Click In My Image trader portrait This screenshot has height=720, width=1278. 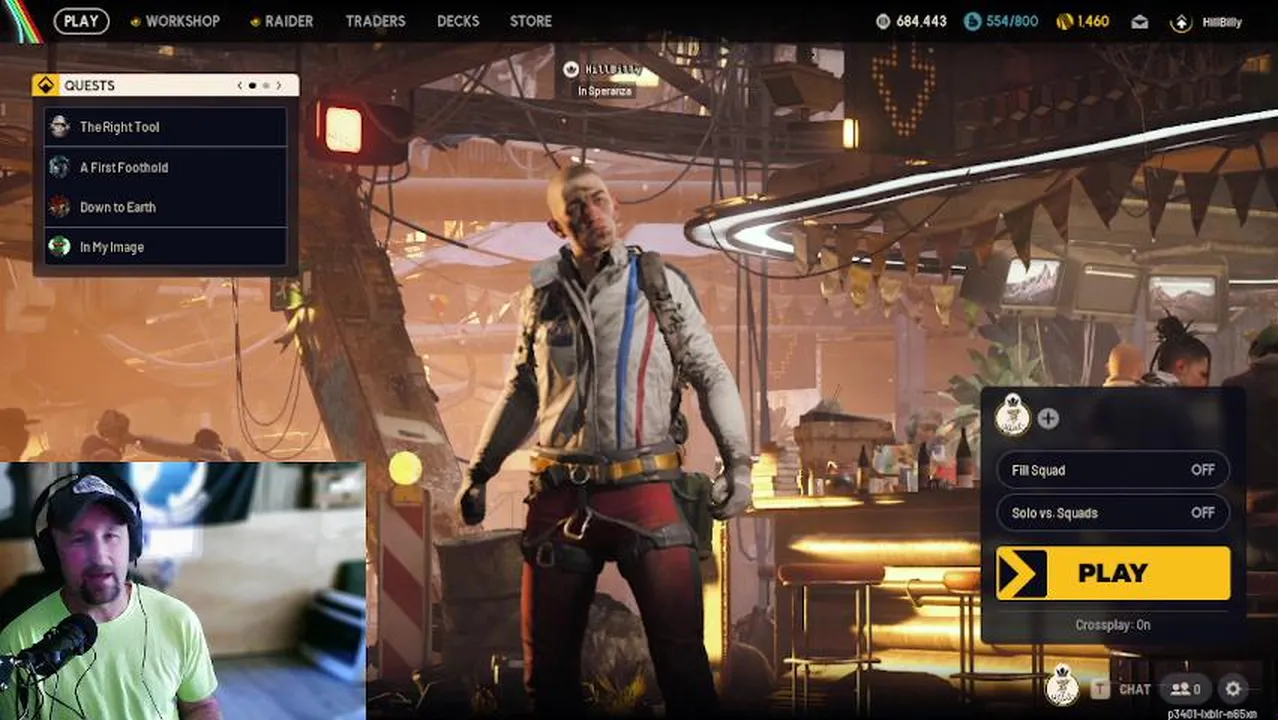click(60, 246)
